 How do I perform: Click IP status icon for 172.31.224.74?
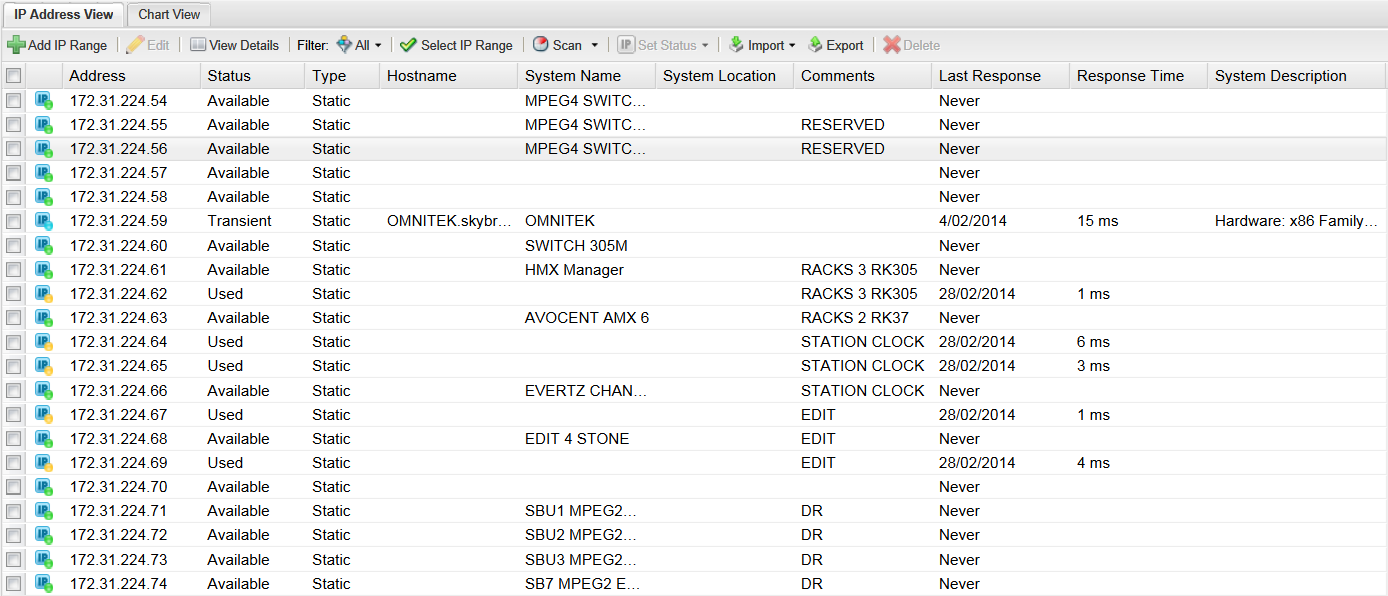44,584
